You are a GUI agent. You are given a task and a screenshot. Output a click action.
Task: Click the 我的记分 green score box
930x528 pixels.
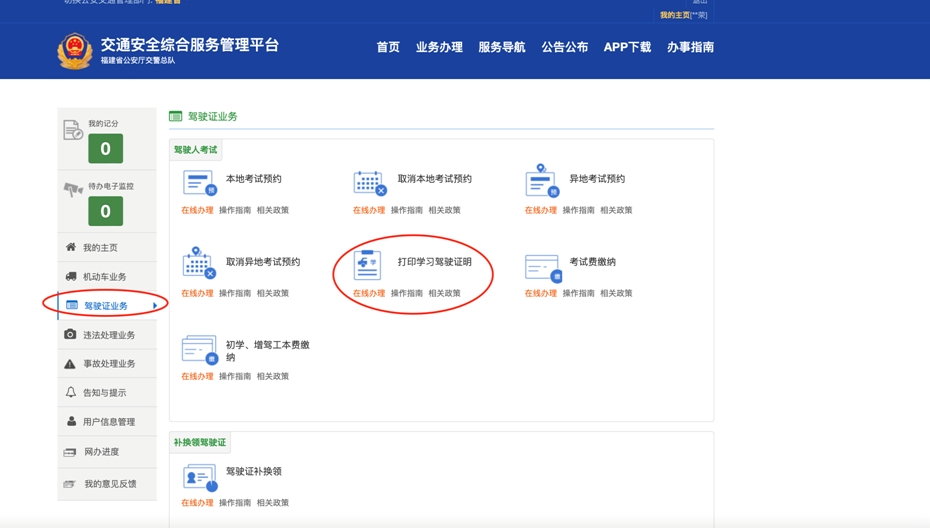click(105, 149)
